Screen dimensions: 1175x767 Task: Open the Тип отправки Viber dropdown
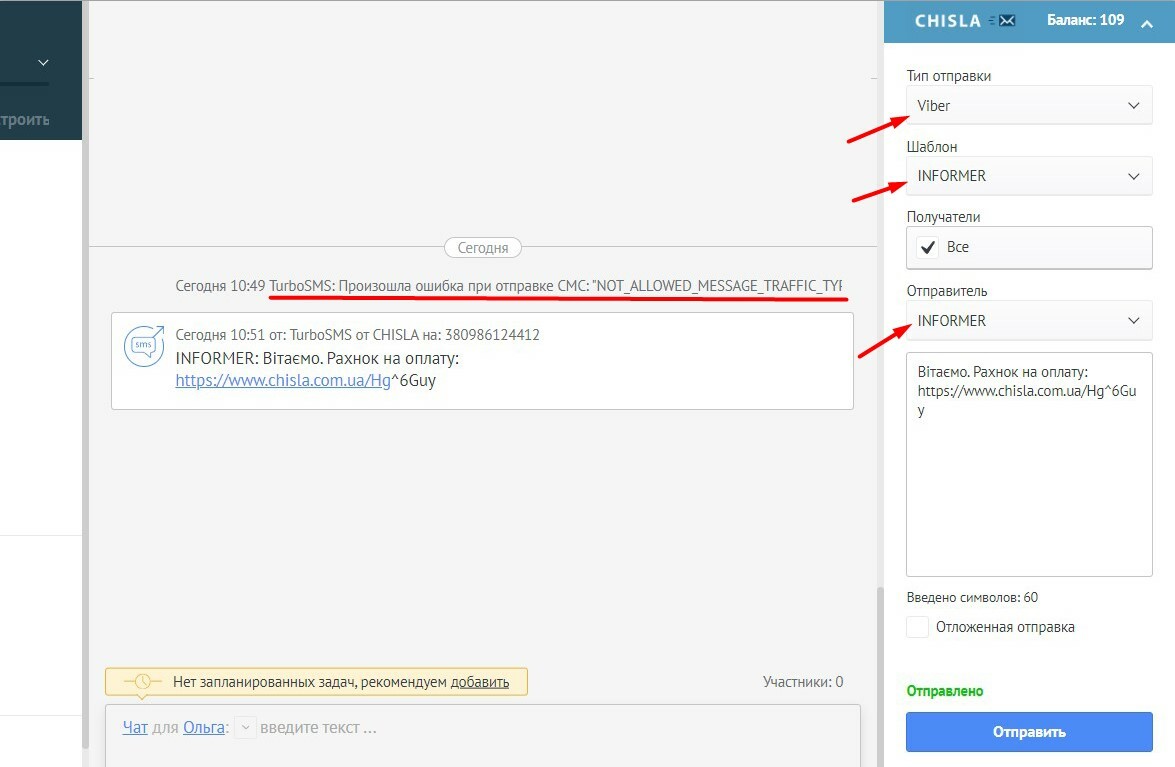[1029, 106]
